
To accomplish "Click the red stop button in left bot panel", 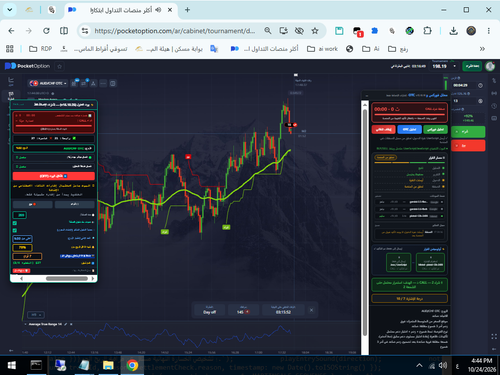I will click(54, 176).
